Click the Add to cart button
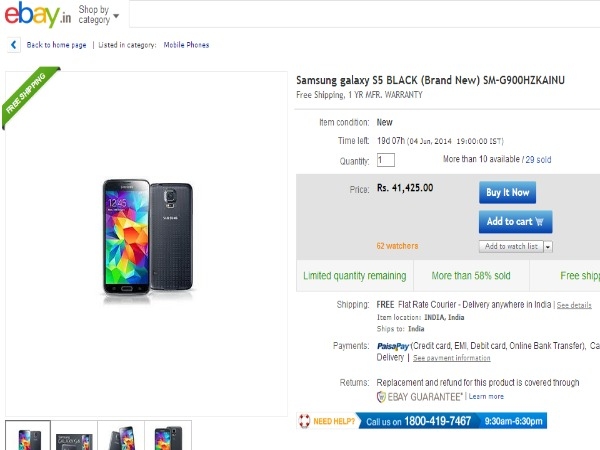This screenshot has height=450, width=600. (x=515, y=222)
